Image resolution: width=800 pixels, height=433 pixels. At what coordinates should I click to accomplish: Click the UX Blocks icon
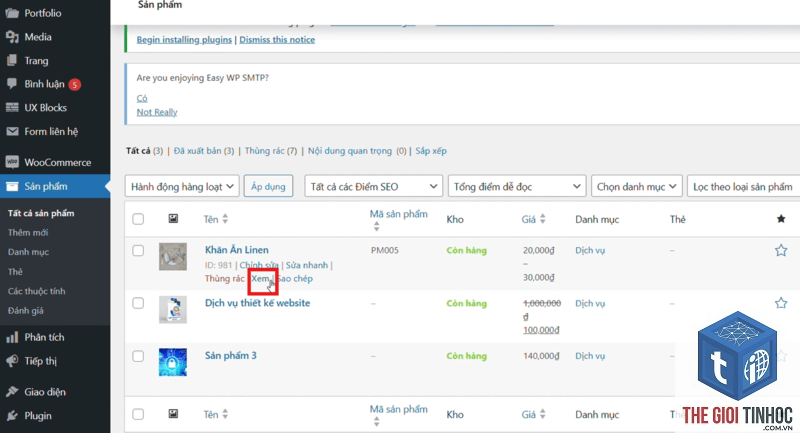12,108
